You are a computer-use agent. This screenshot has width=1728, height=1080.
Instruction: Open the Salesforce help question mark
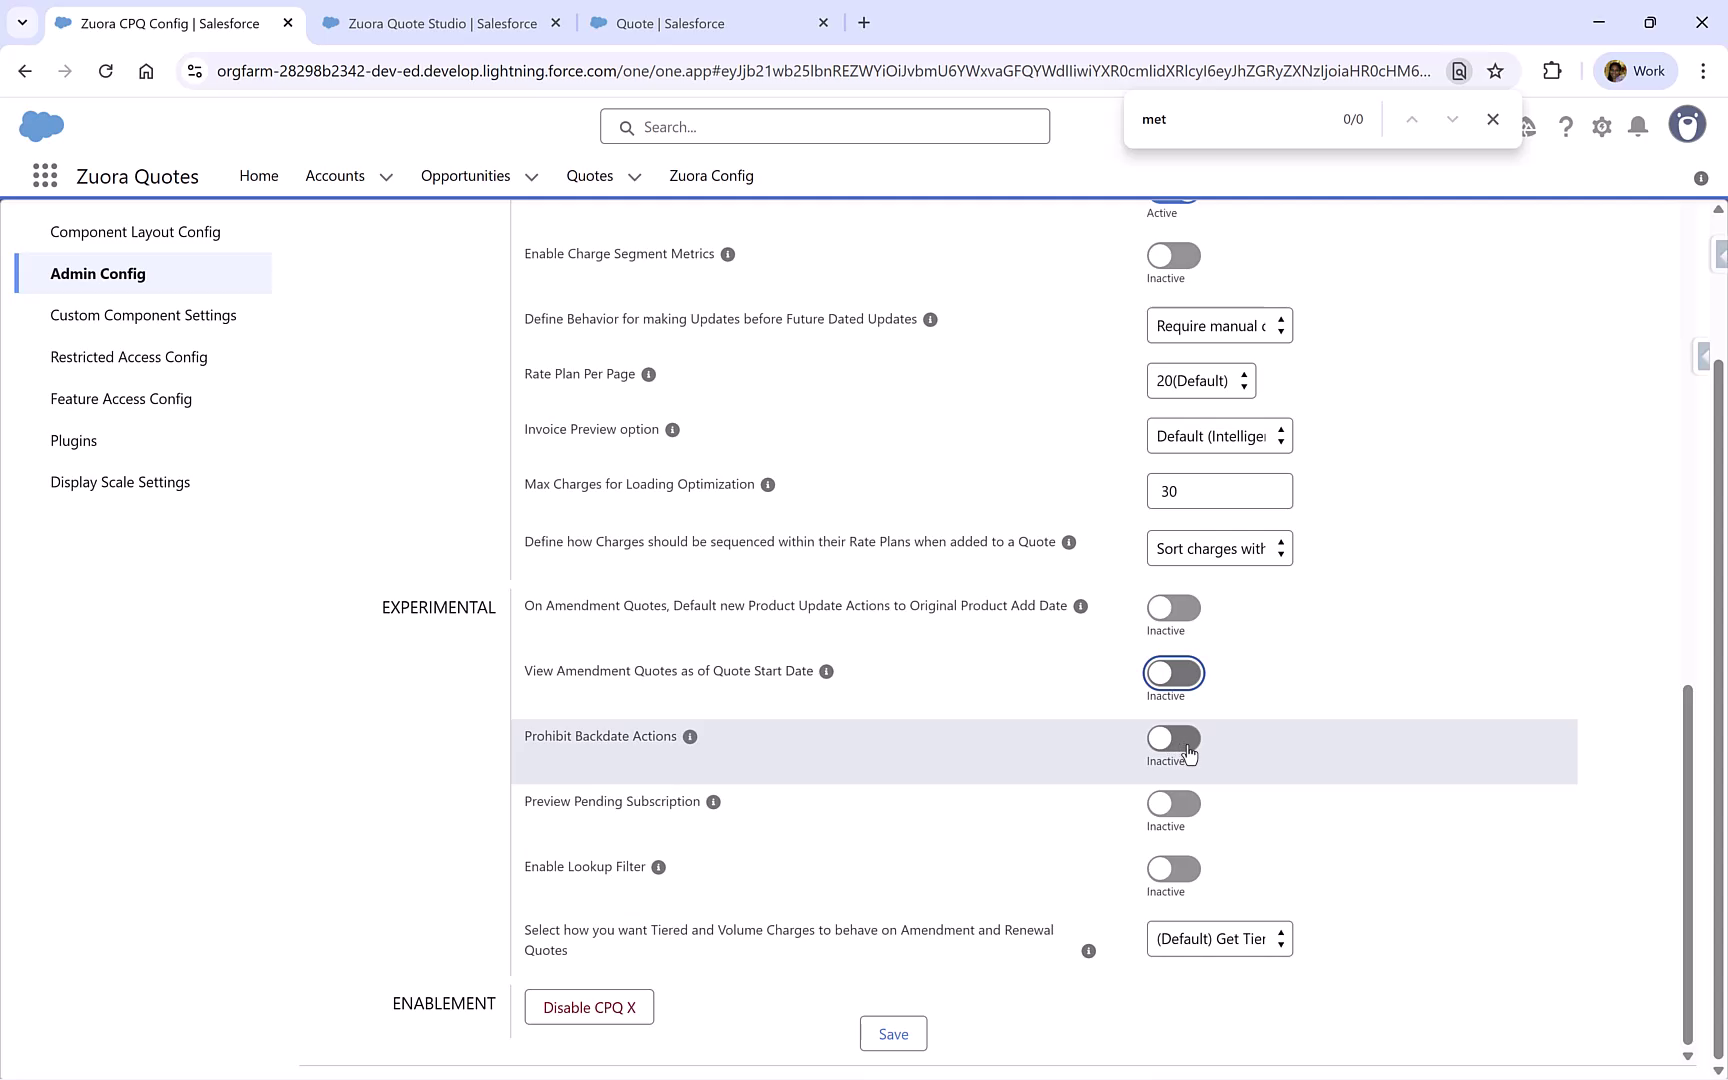(x=1566, y=127)
